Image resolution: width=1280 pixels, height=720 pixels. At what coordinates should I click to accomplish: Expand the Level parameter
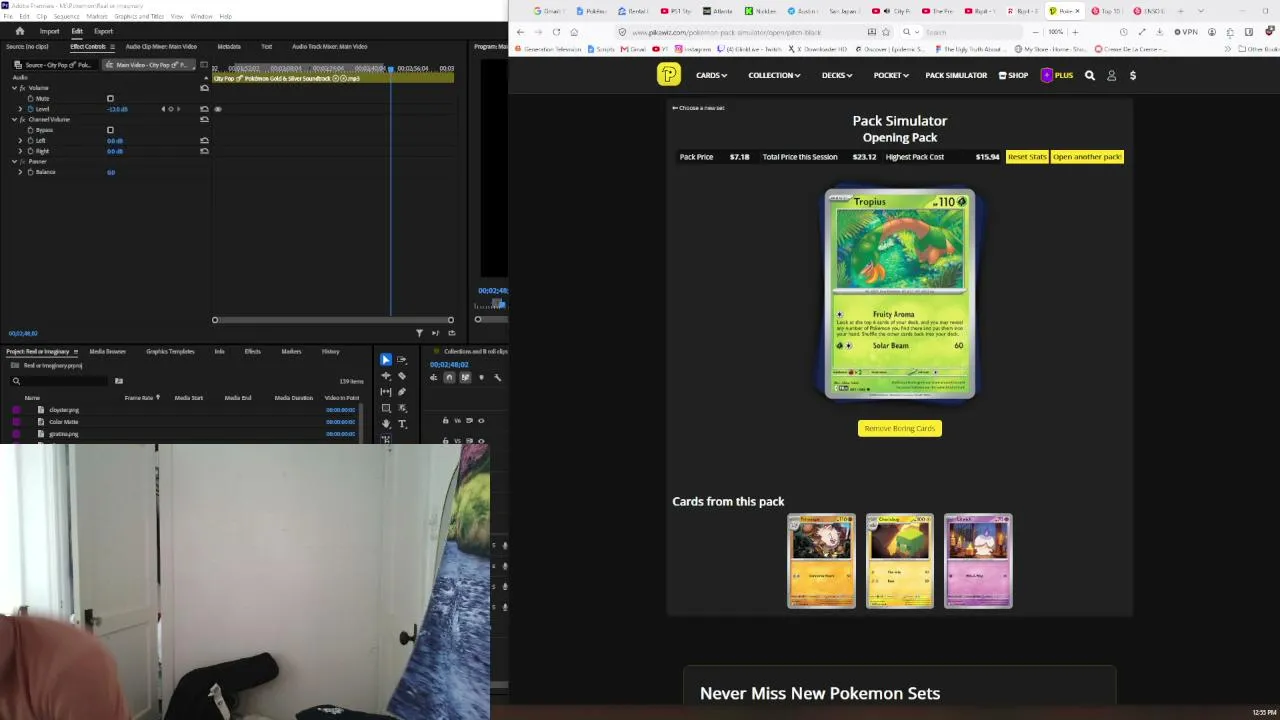[x=20, y=109]
